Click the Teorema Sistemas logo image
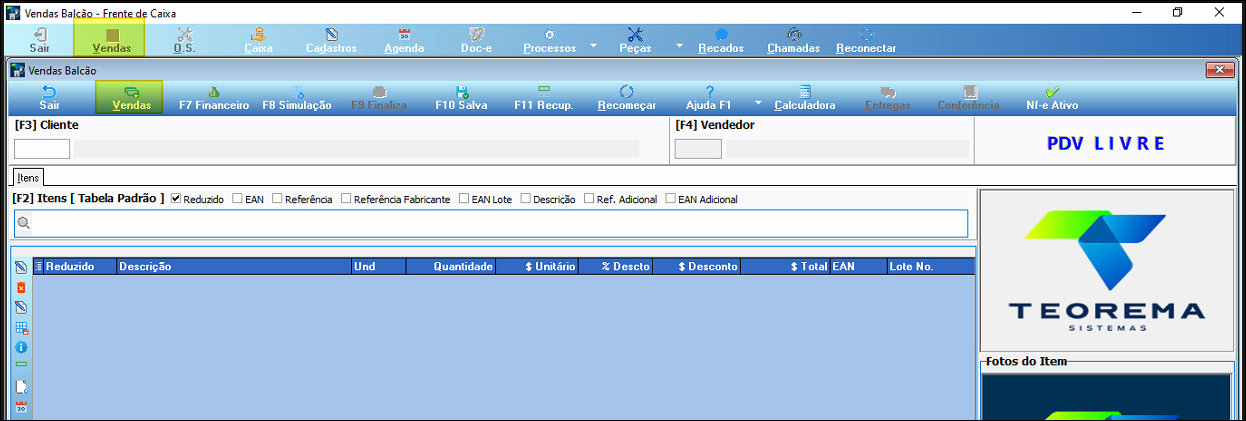This screenshot has width=1246, height=421. (1107, 270)
